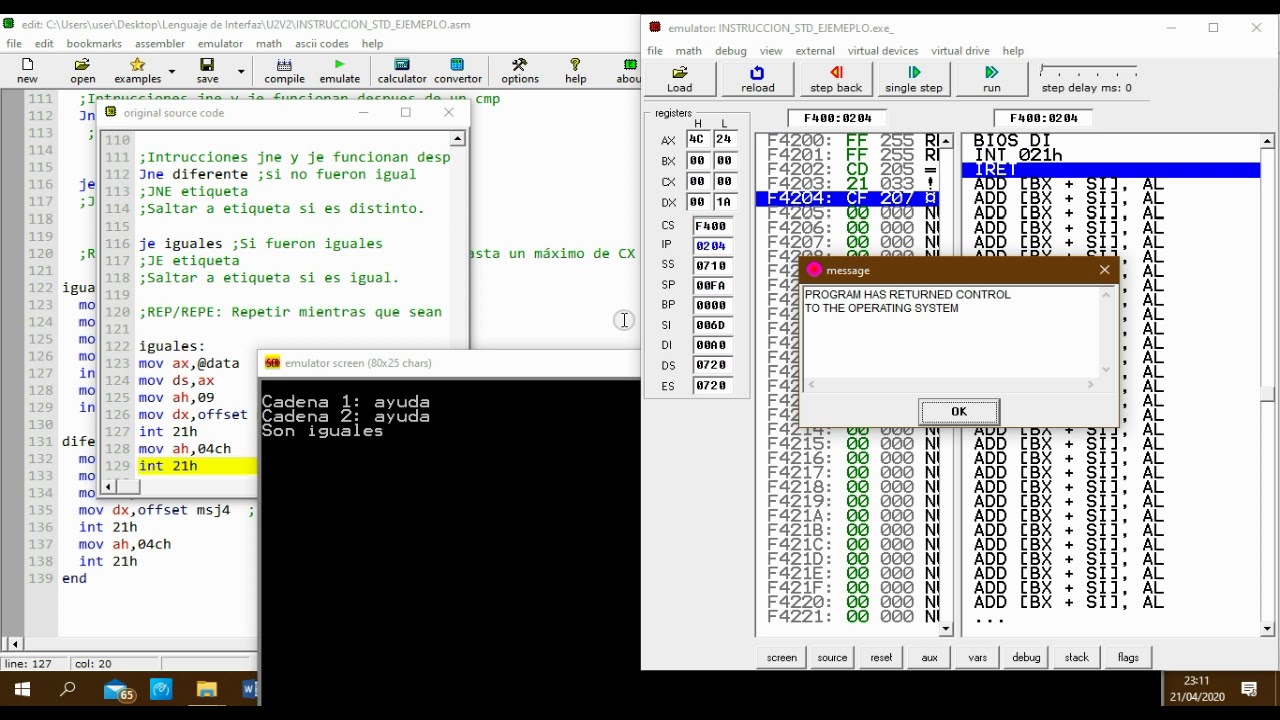This screenshot has height=720, width=1280.
Task: Click OK in the message dialog
Action: point(958,412)
